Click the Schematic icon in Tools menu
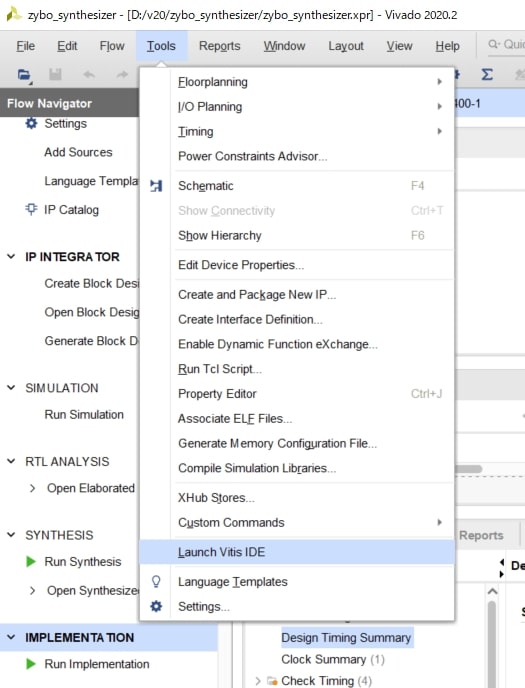This screenshot has width=525, height=688. pos(156,186)
